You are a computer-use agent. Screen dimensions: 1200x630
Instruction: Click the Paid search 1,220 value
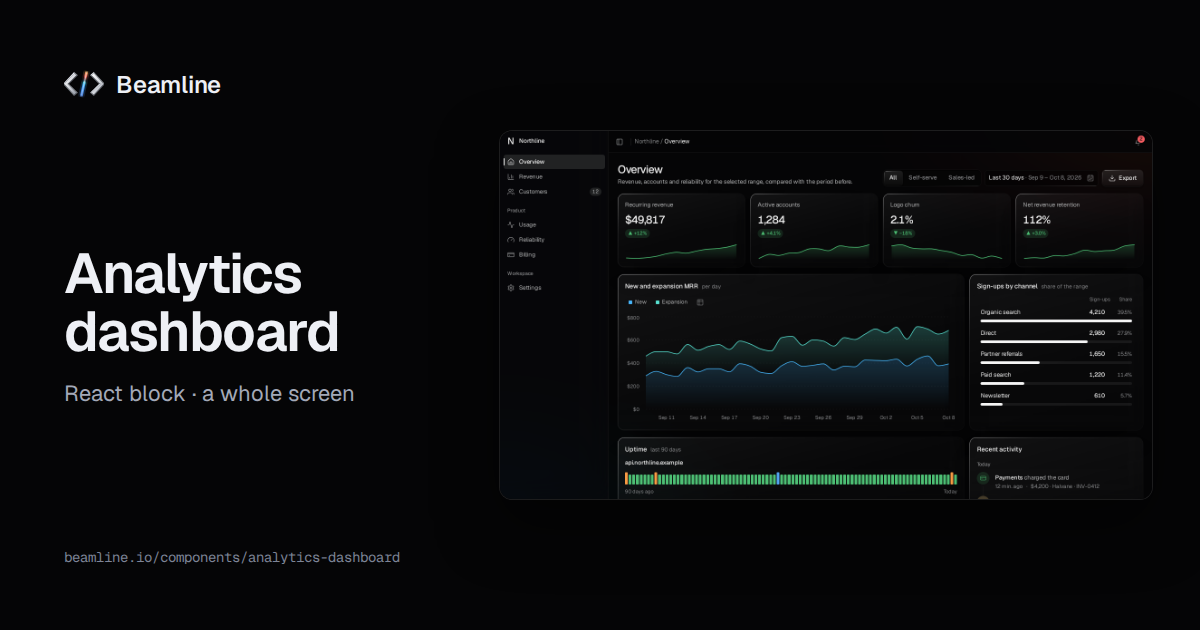click(x=1097, y=375)
